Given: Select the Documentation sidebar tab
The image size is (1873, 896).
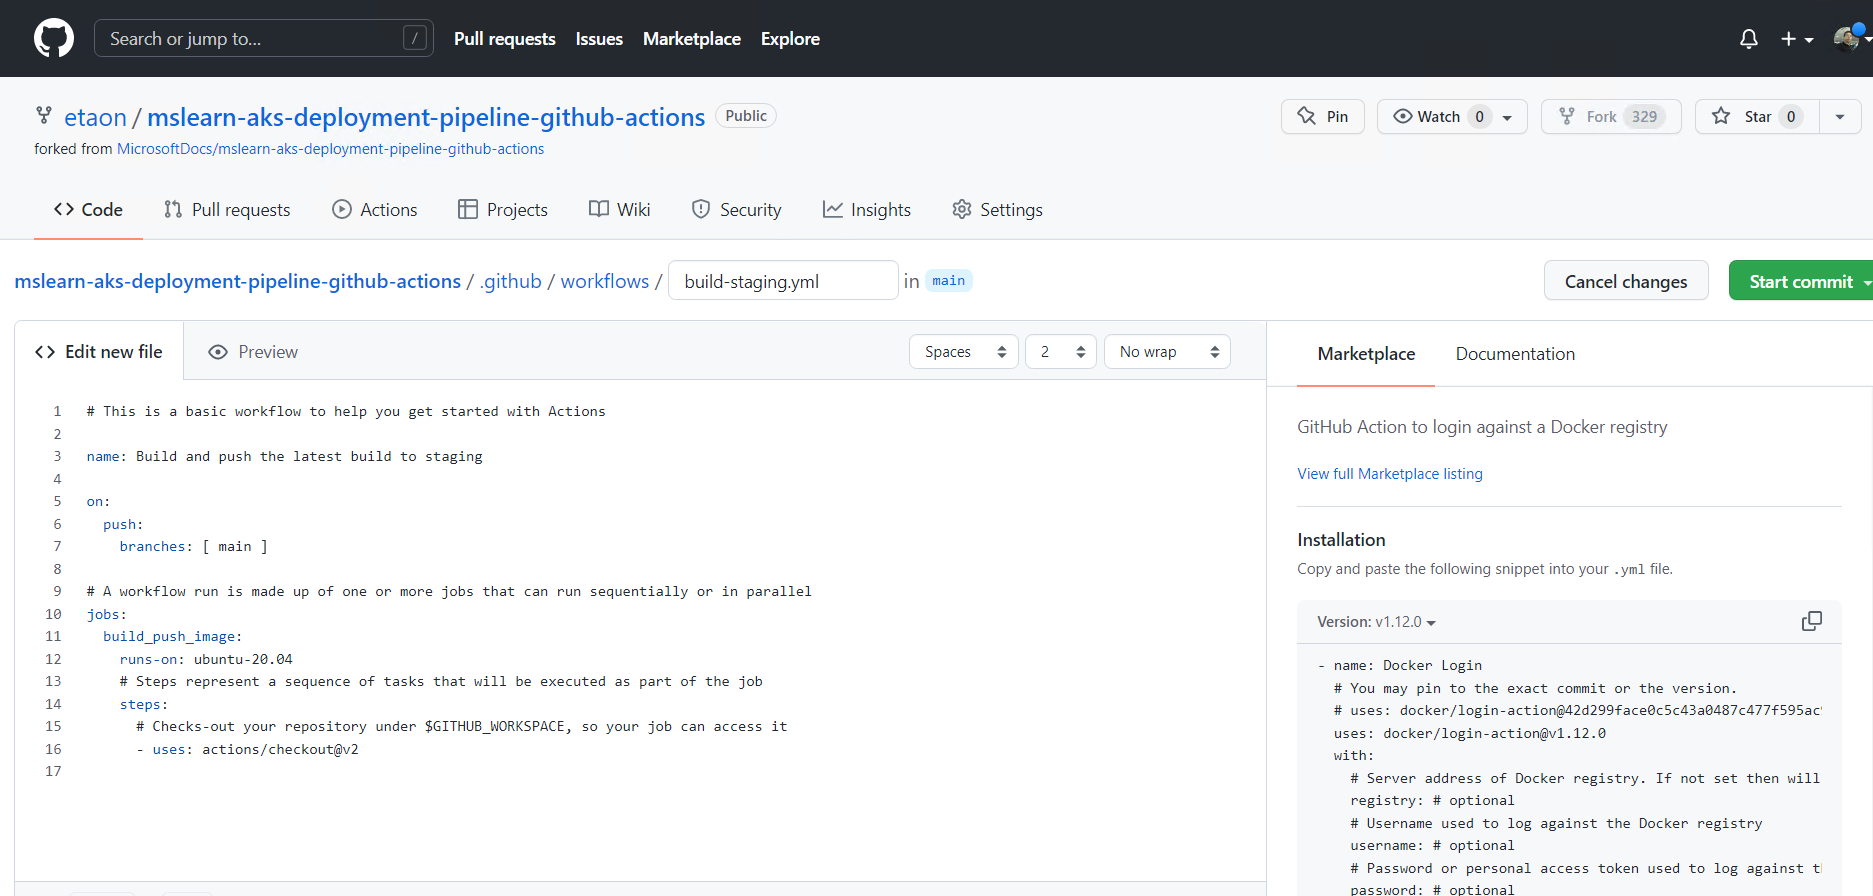Looking at the screenshot, I should click(1515, 354).
